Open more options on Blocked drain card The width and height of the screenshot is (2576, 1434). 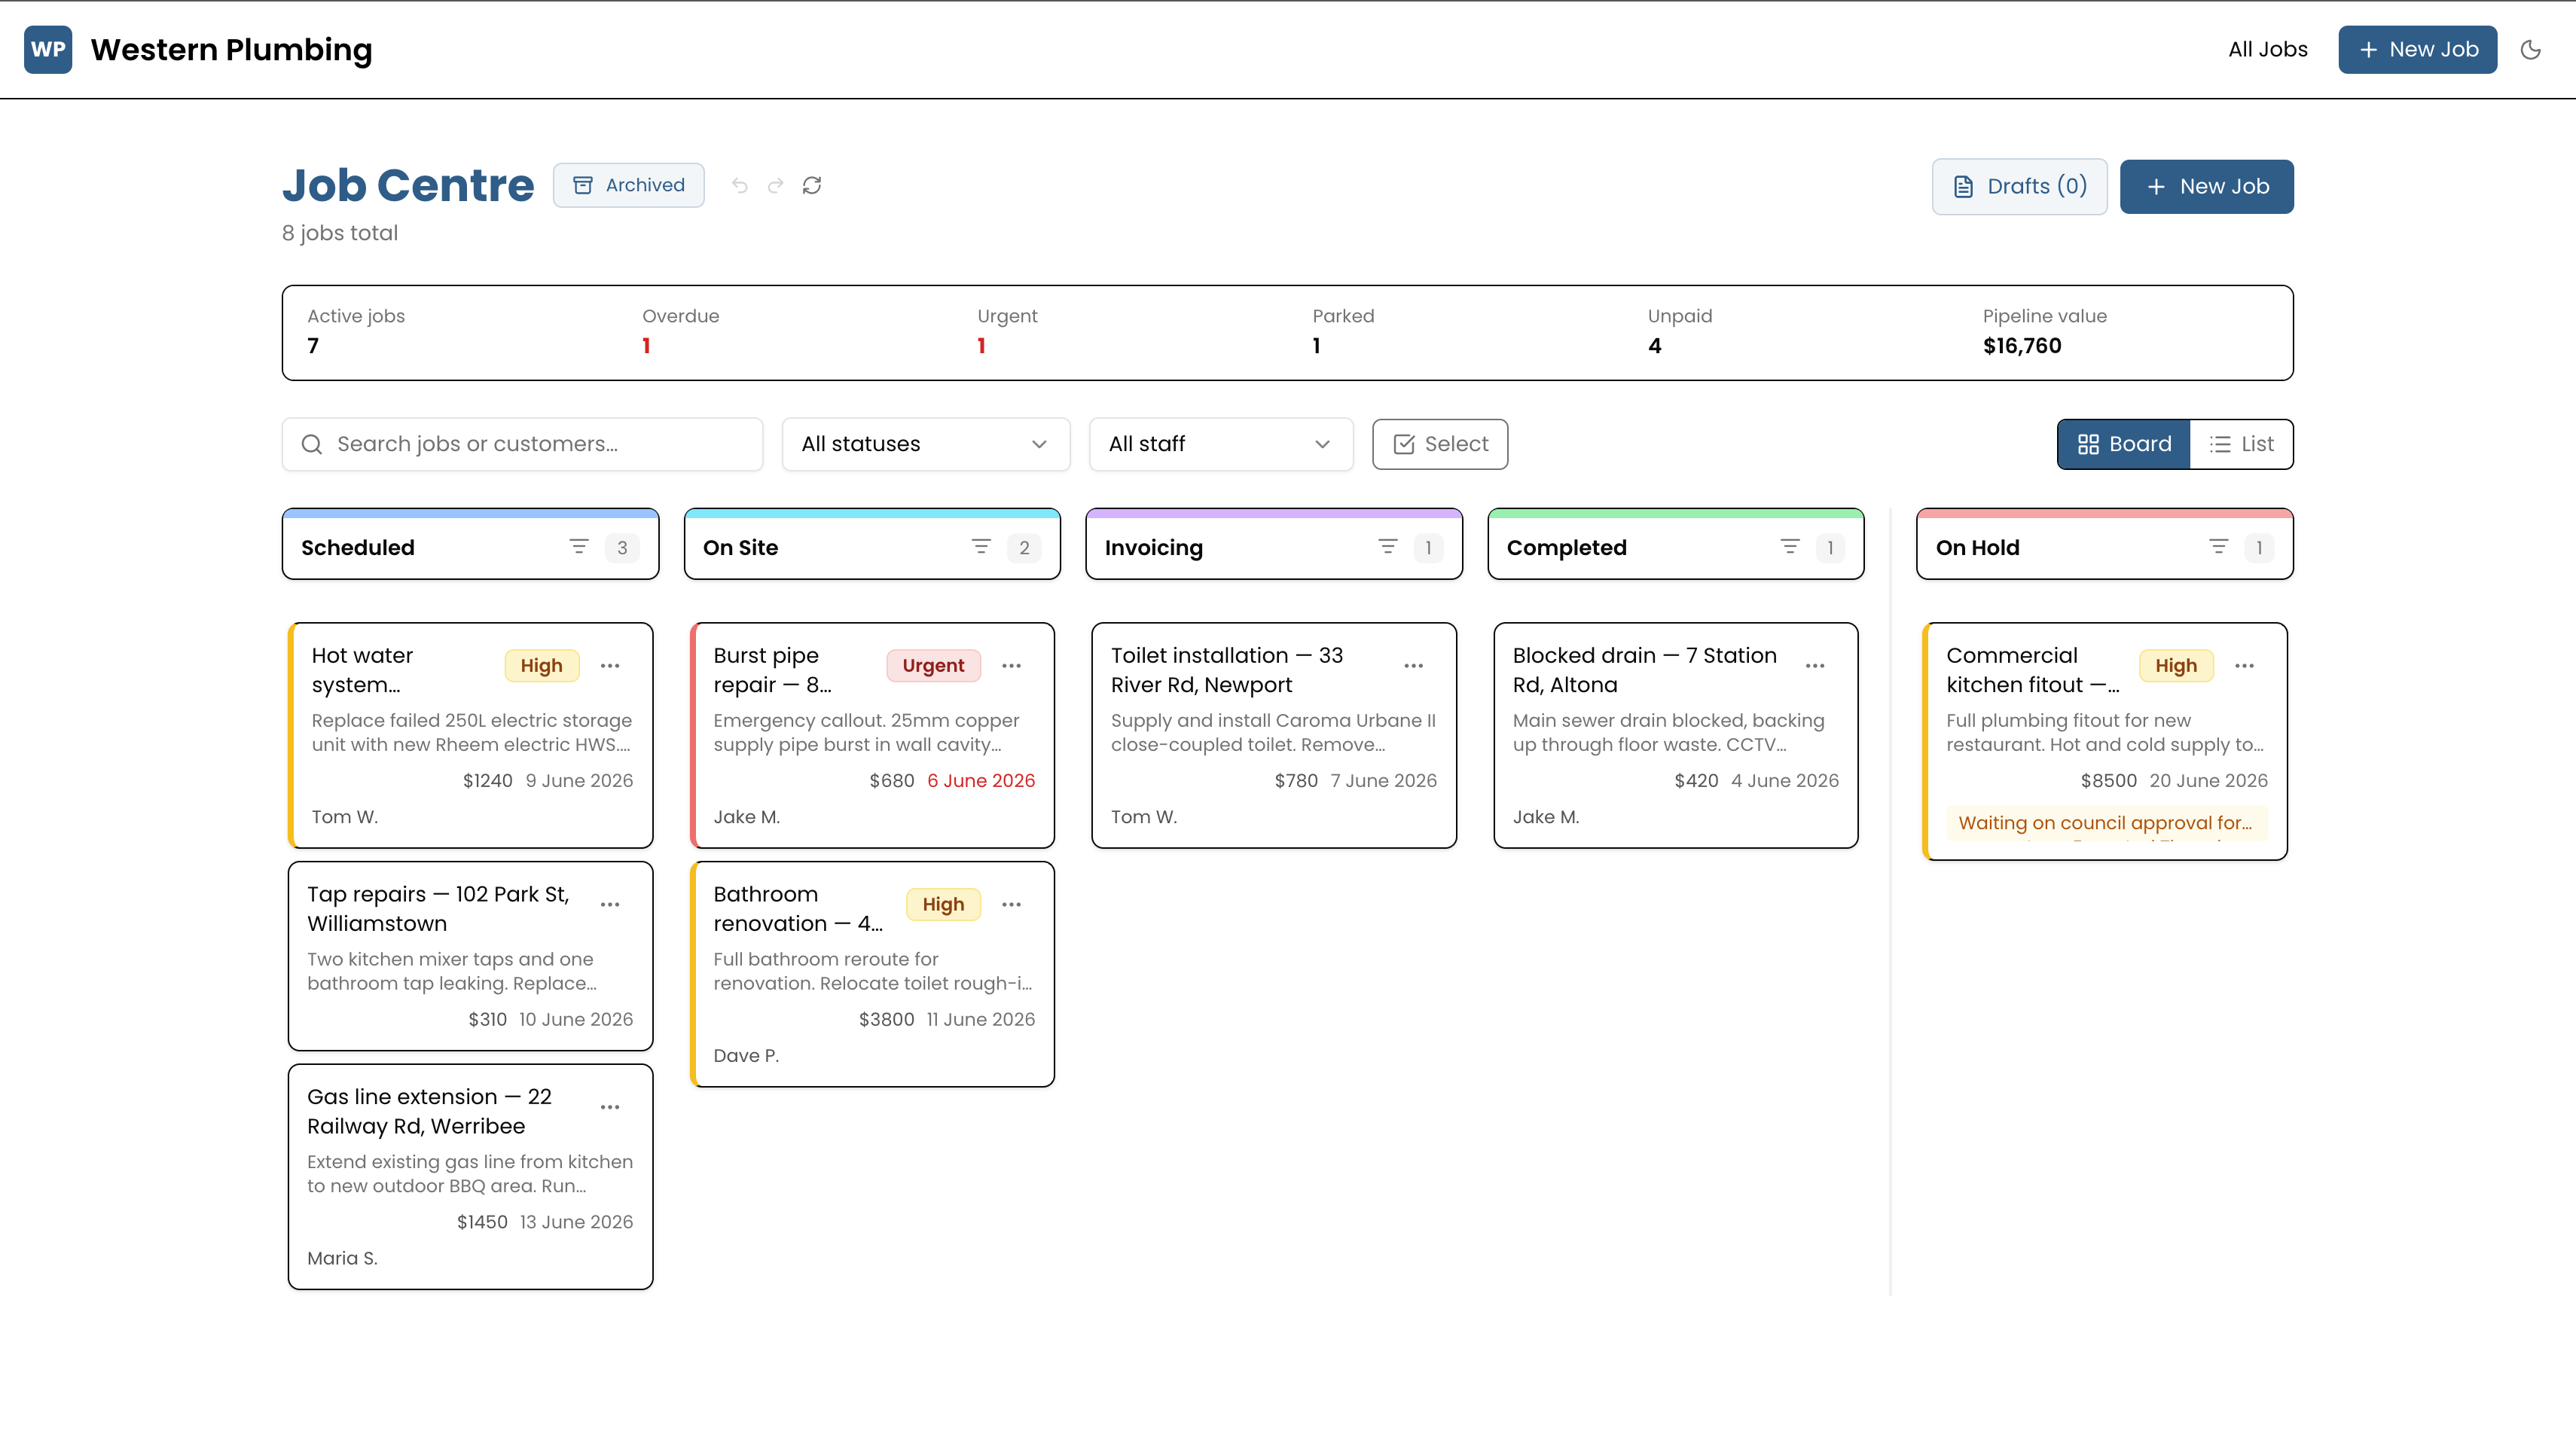1815,666
